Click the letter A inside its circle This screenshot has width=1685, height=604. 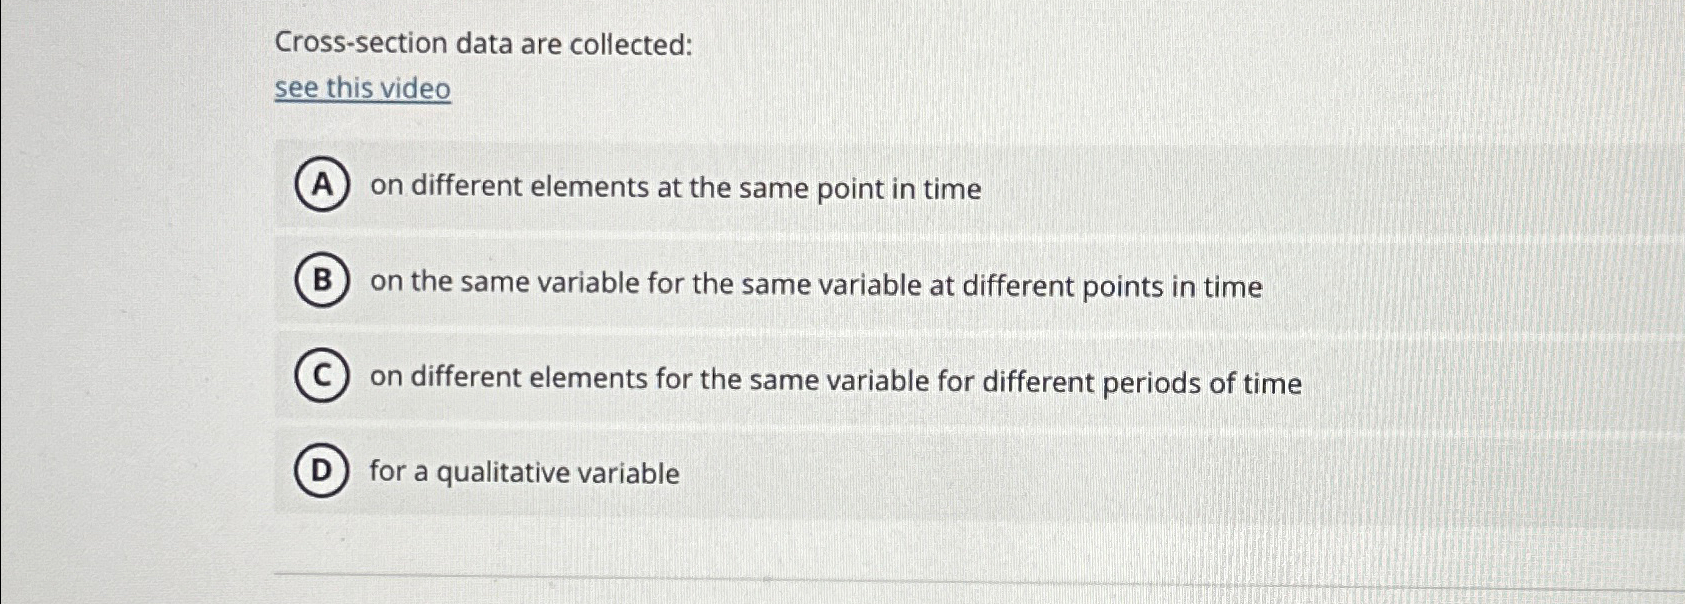tap(321, 185)
